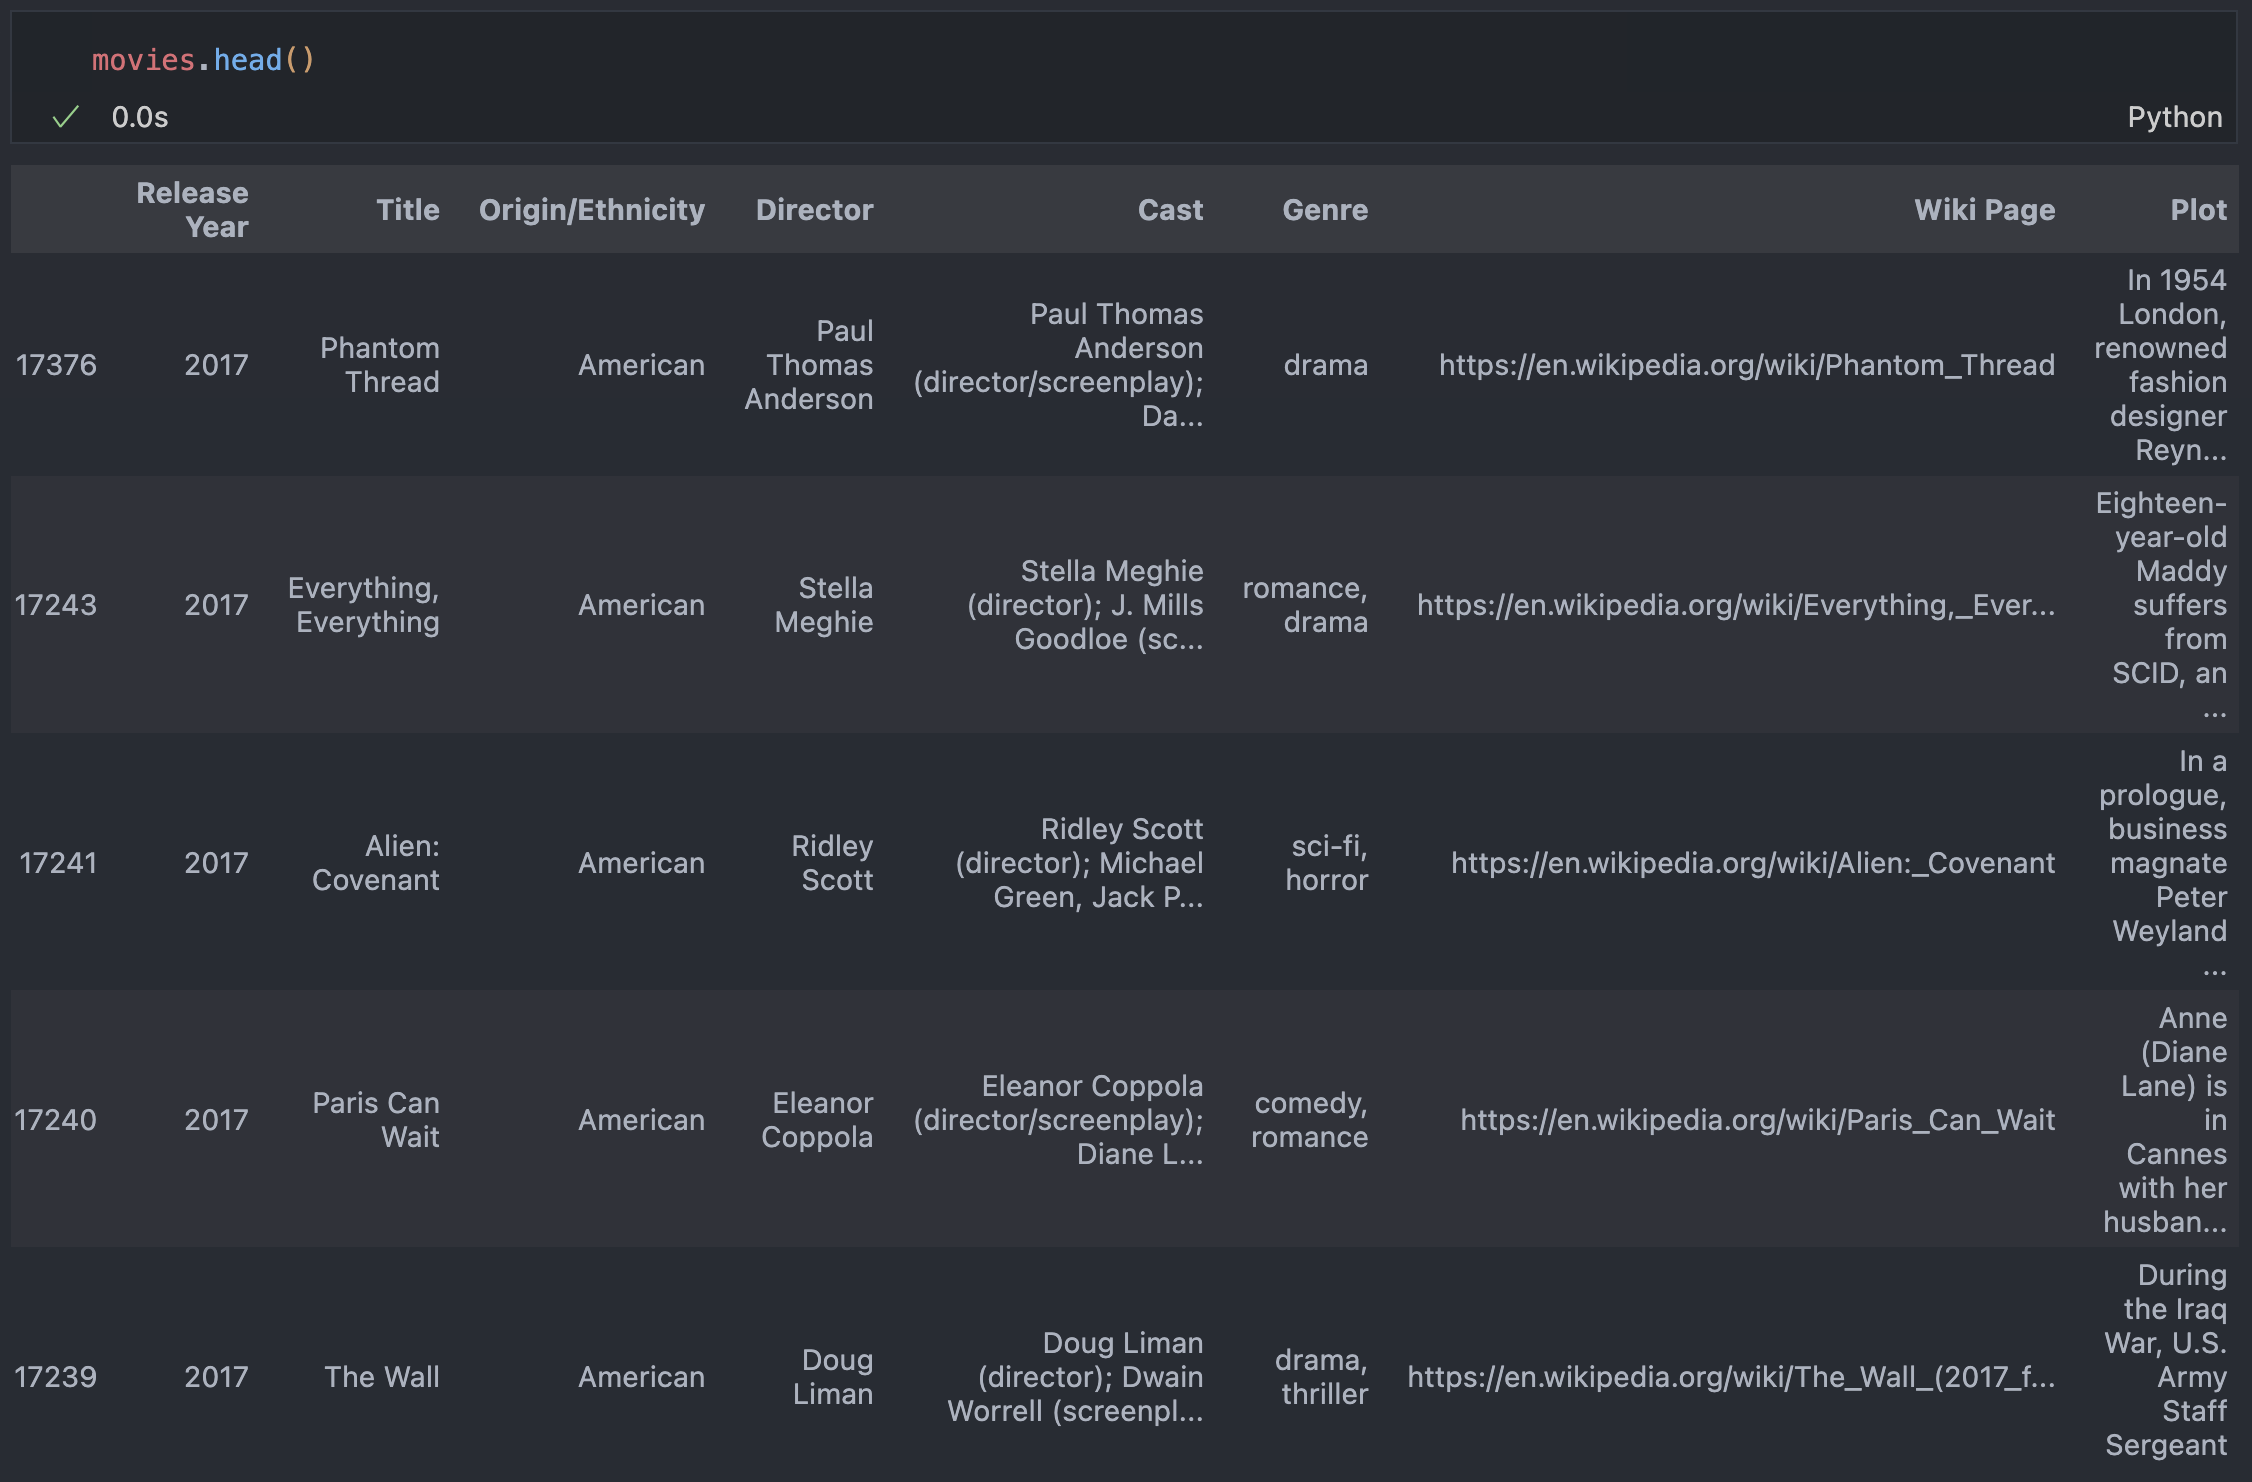The height and width of the screenshot is (1482, 2252).
Task: Open the Everything, Everything Wikipedia link
Action: (1735, 605)
